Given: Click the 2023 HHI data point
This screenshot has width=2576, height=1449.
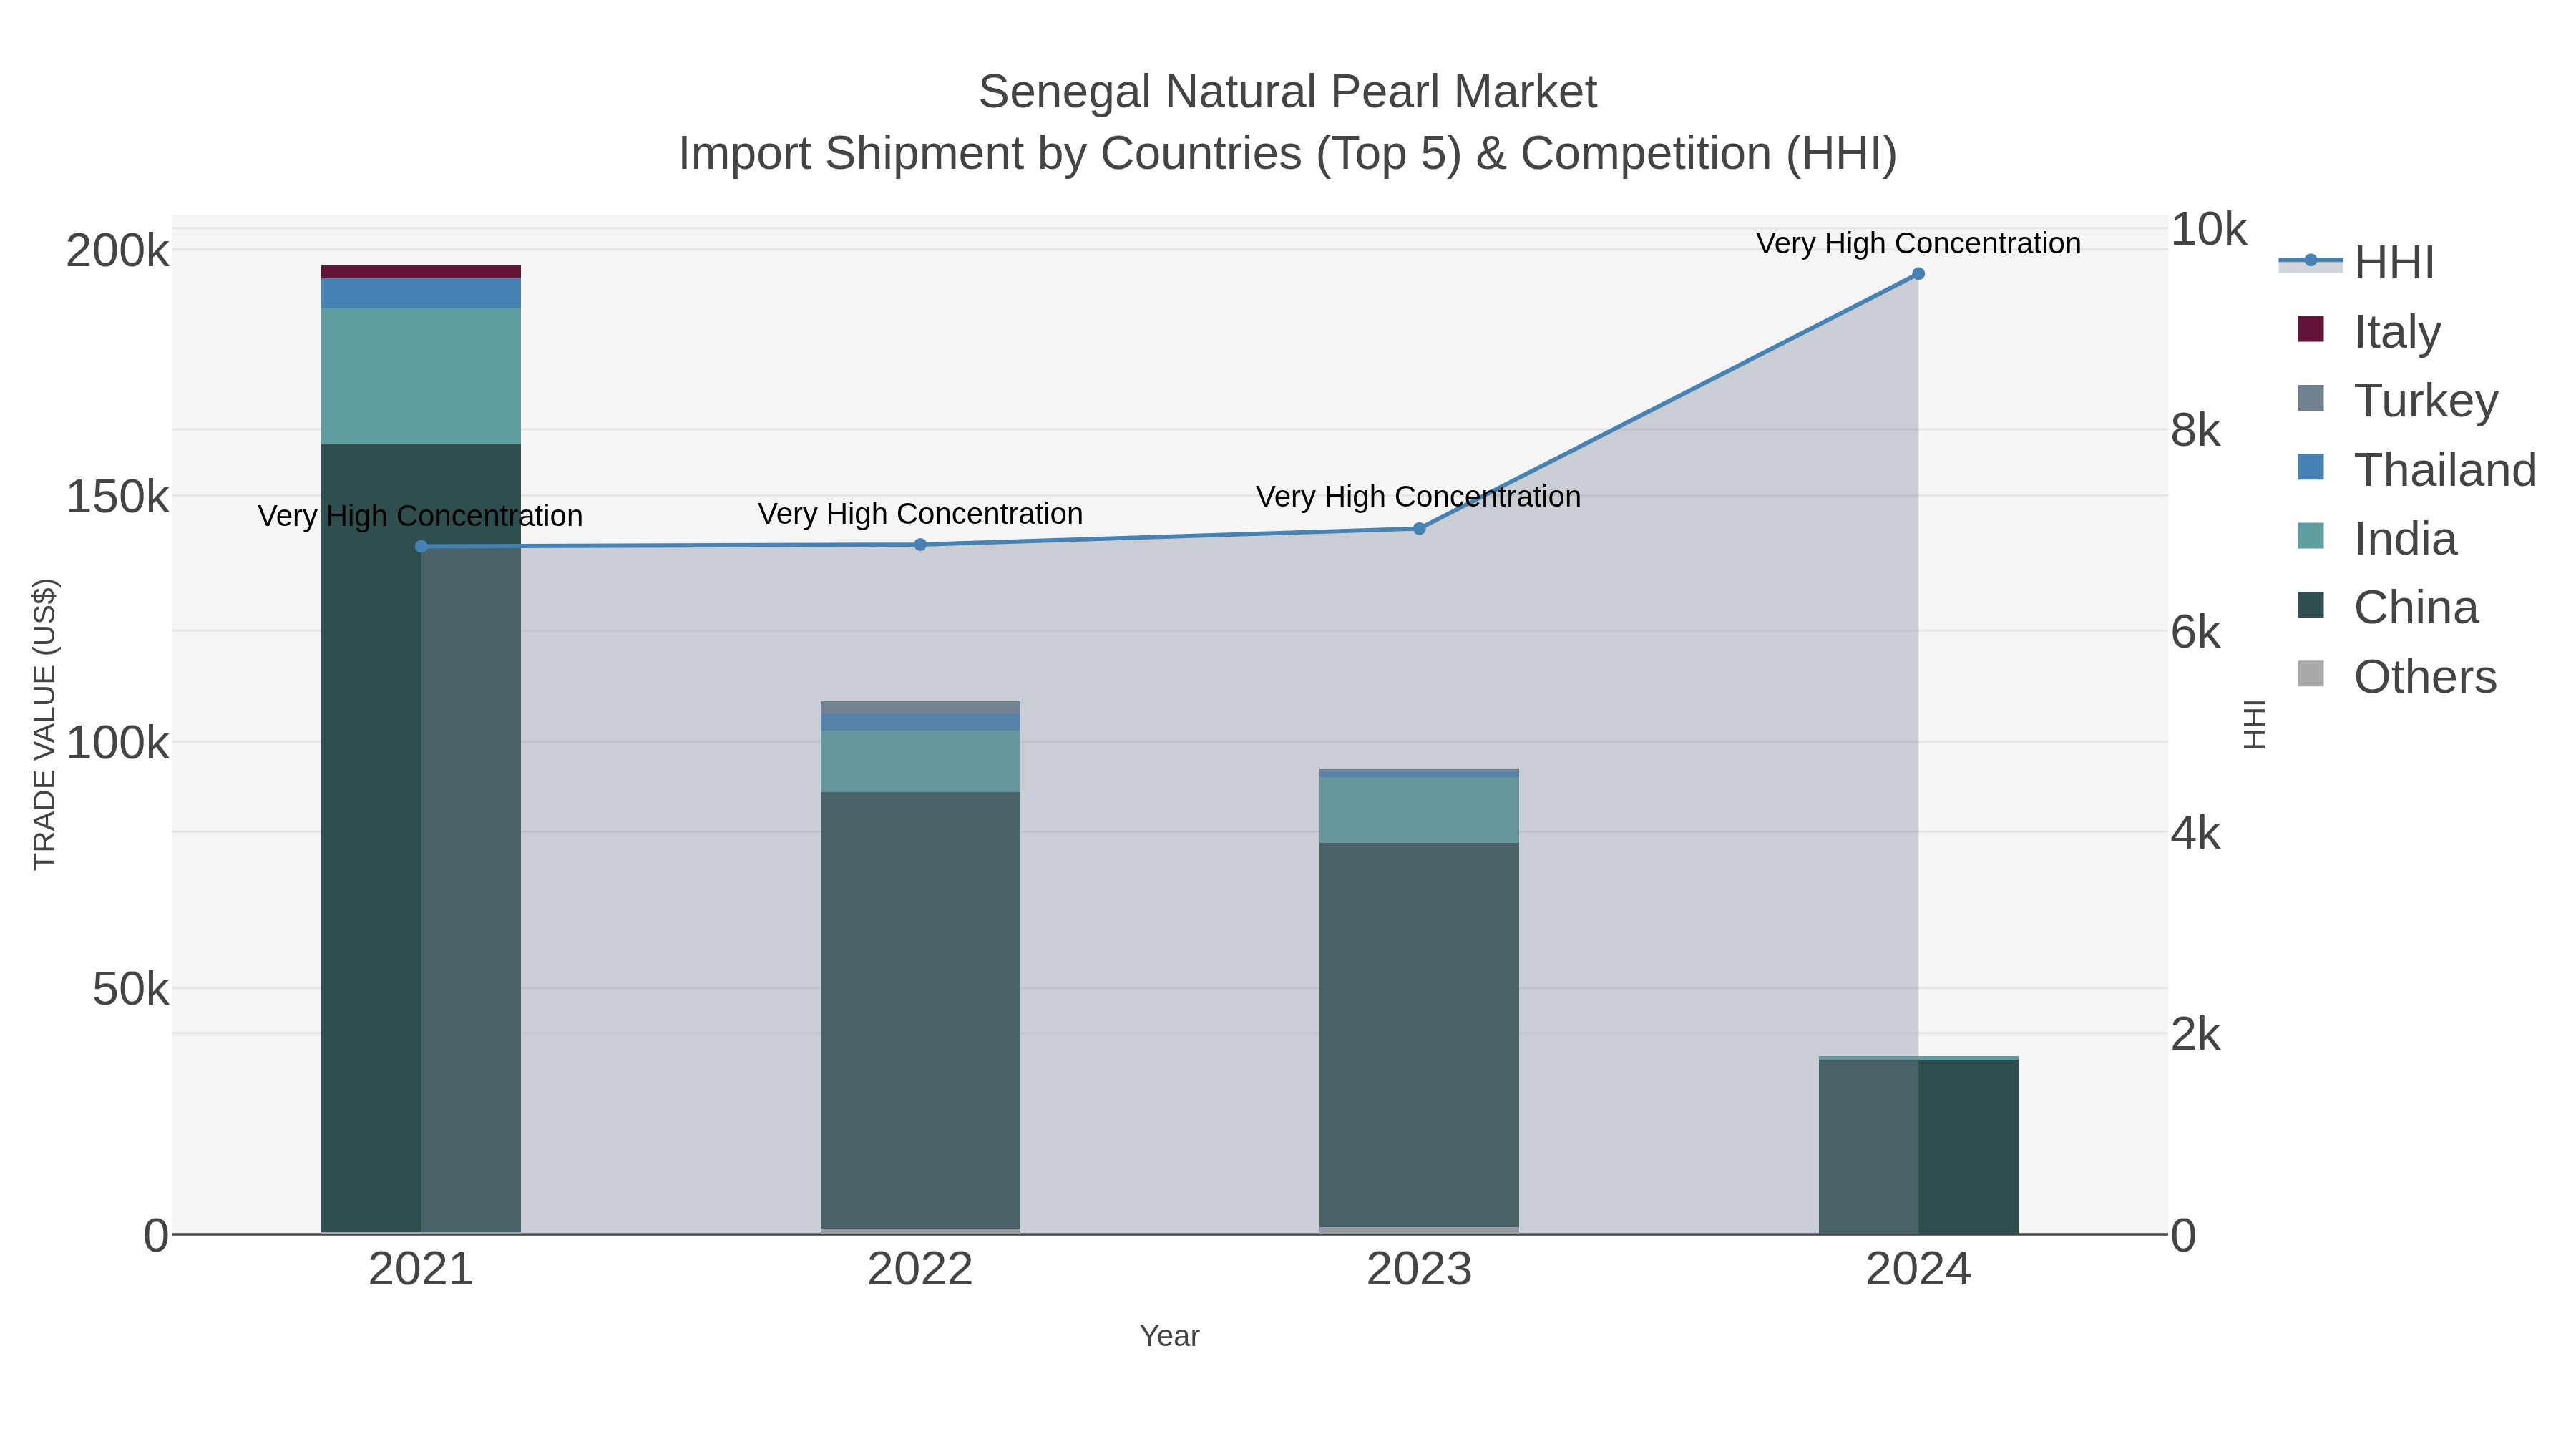Looking at the screenshot, I should [x=1419, y=528].
